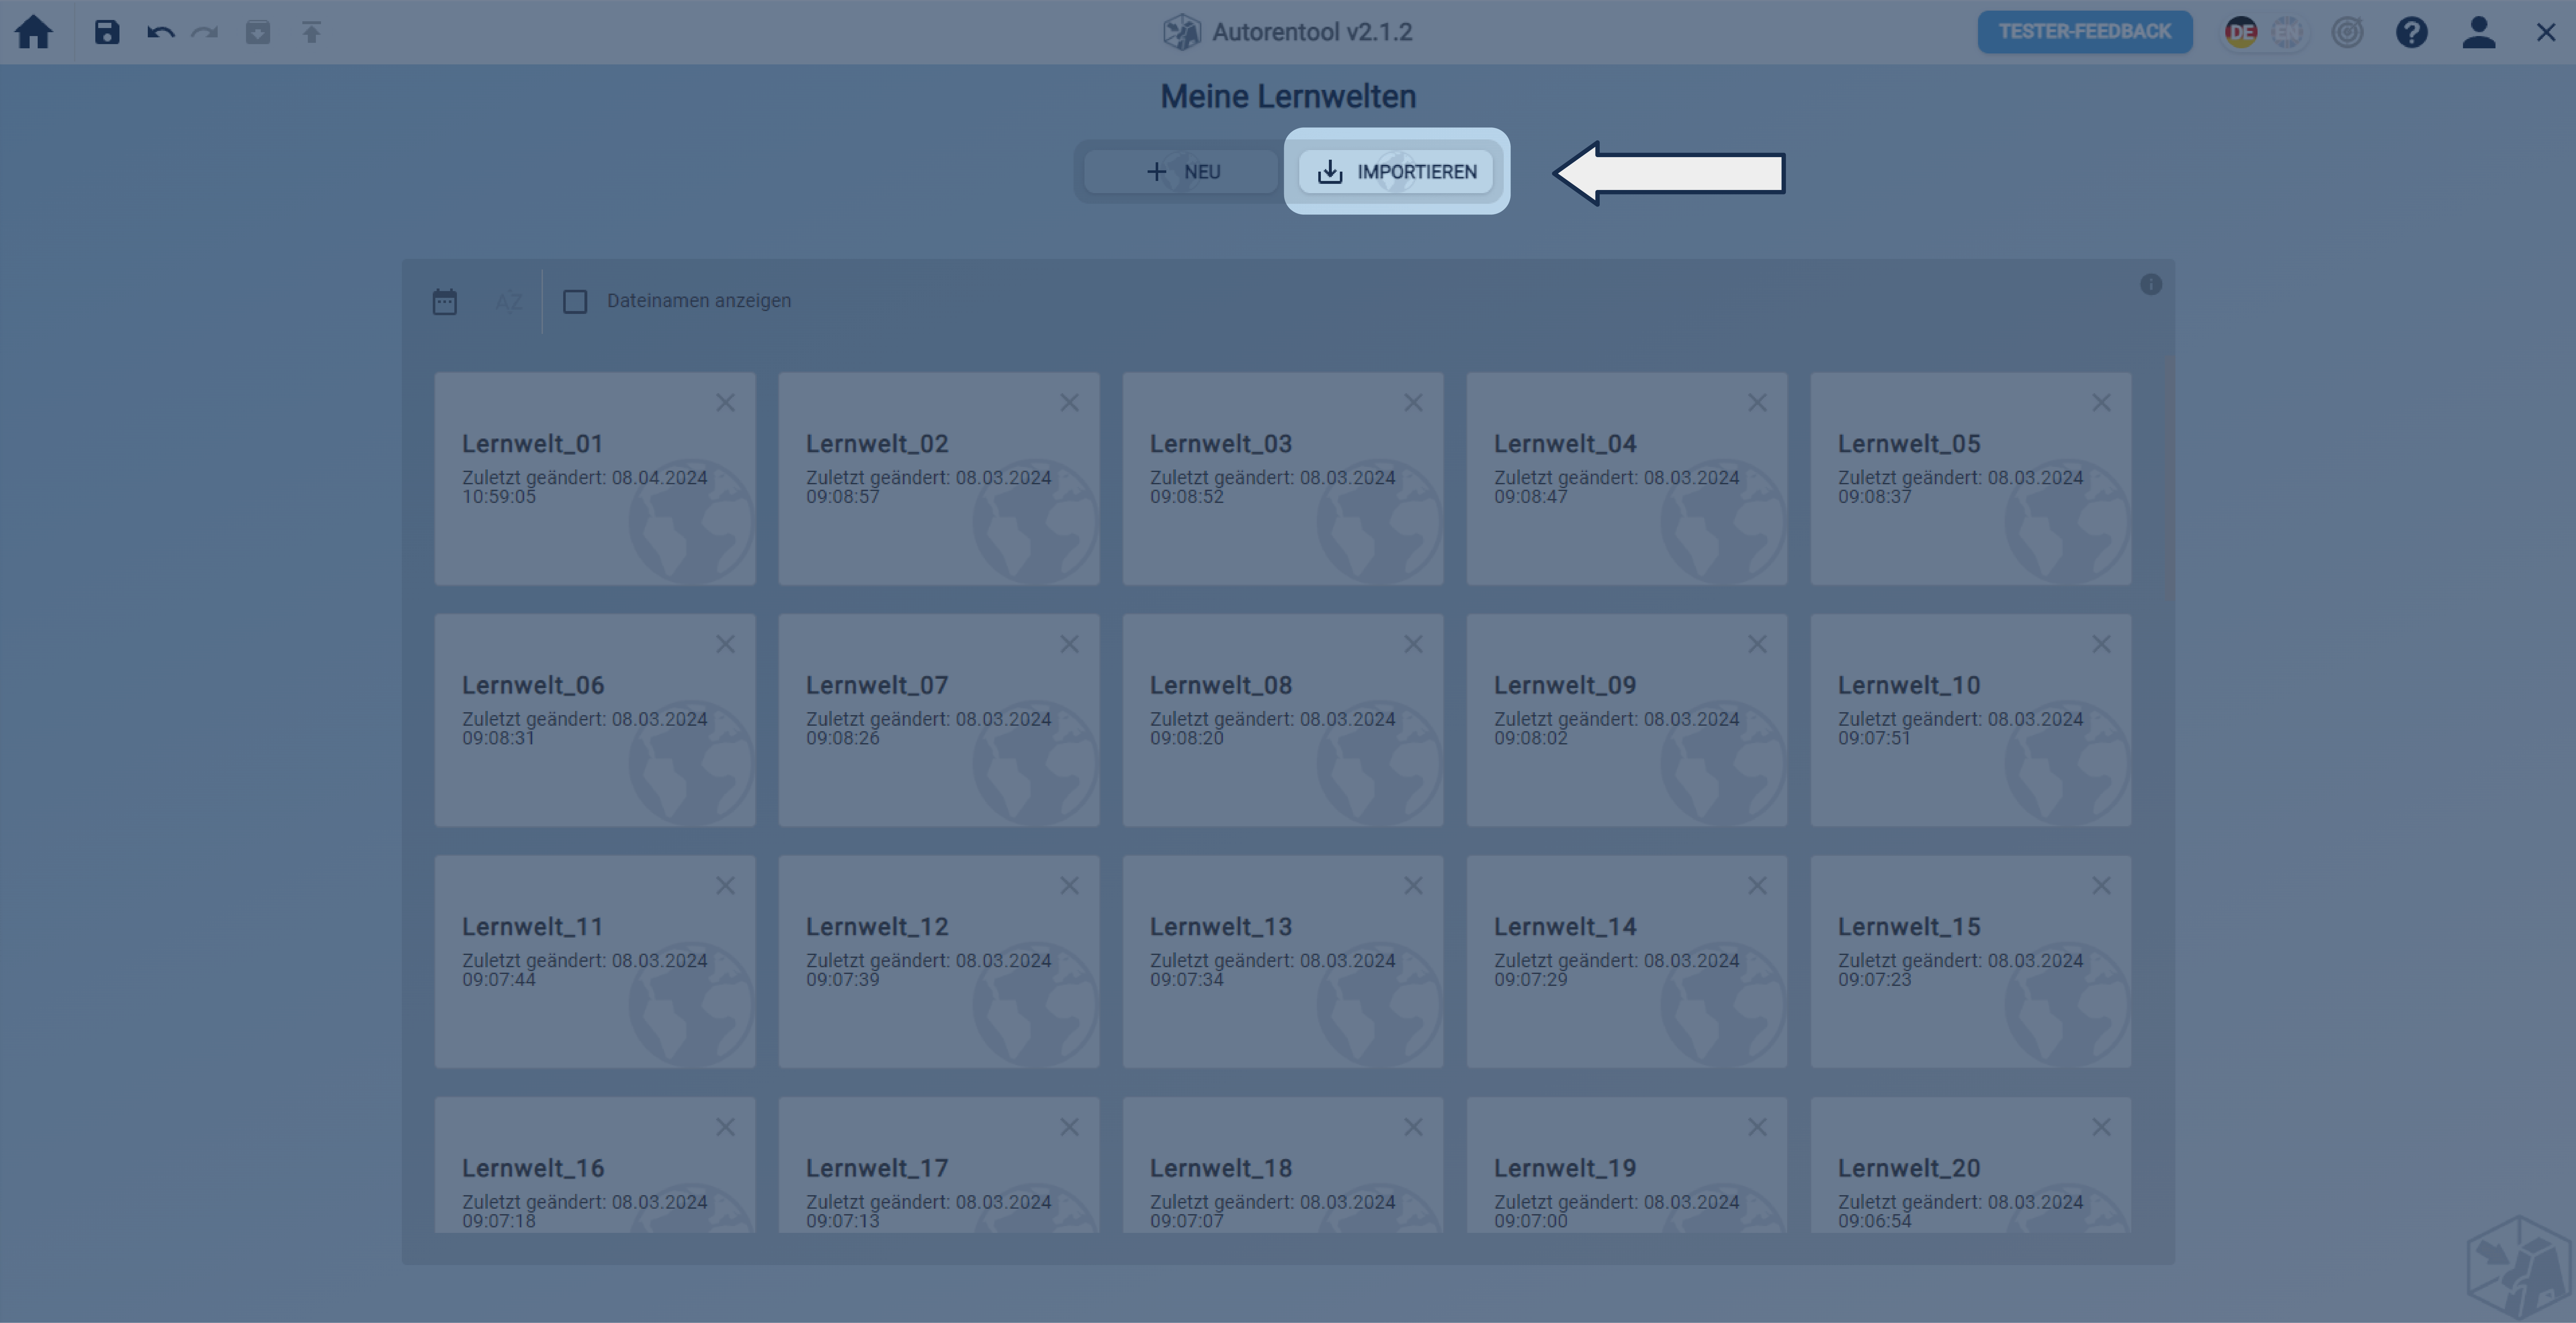This screenshot has height=1323, width=2576.
Task: Remove Lernwelt_08 with its X icon
Action: [1413, 644]
